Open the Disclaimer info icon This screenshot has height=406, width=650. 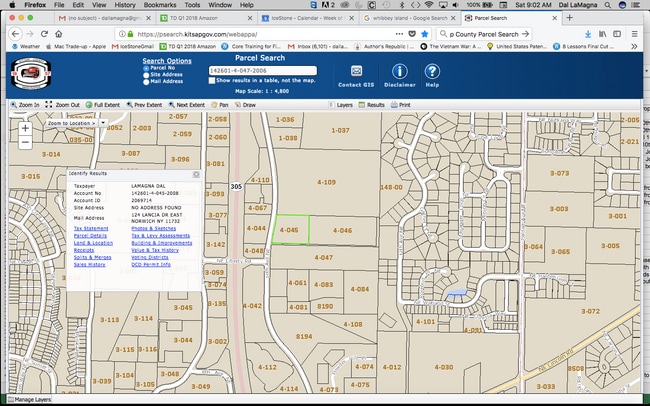399,71
